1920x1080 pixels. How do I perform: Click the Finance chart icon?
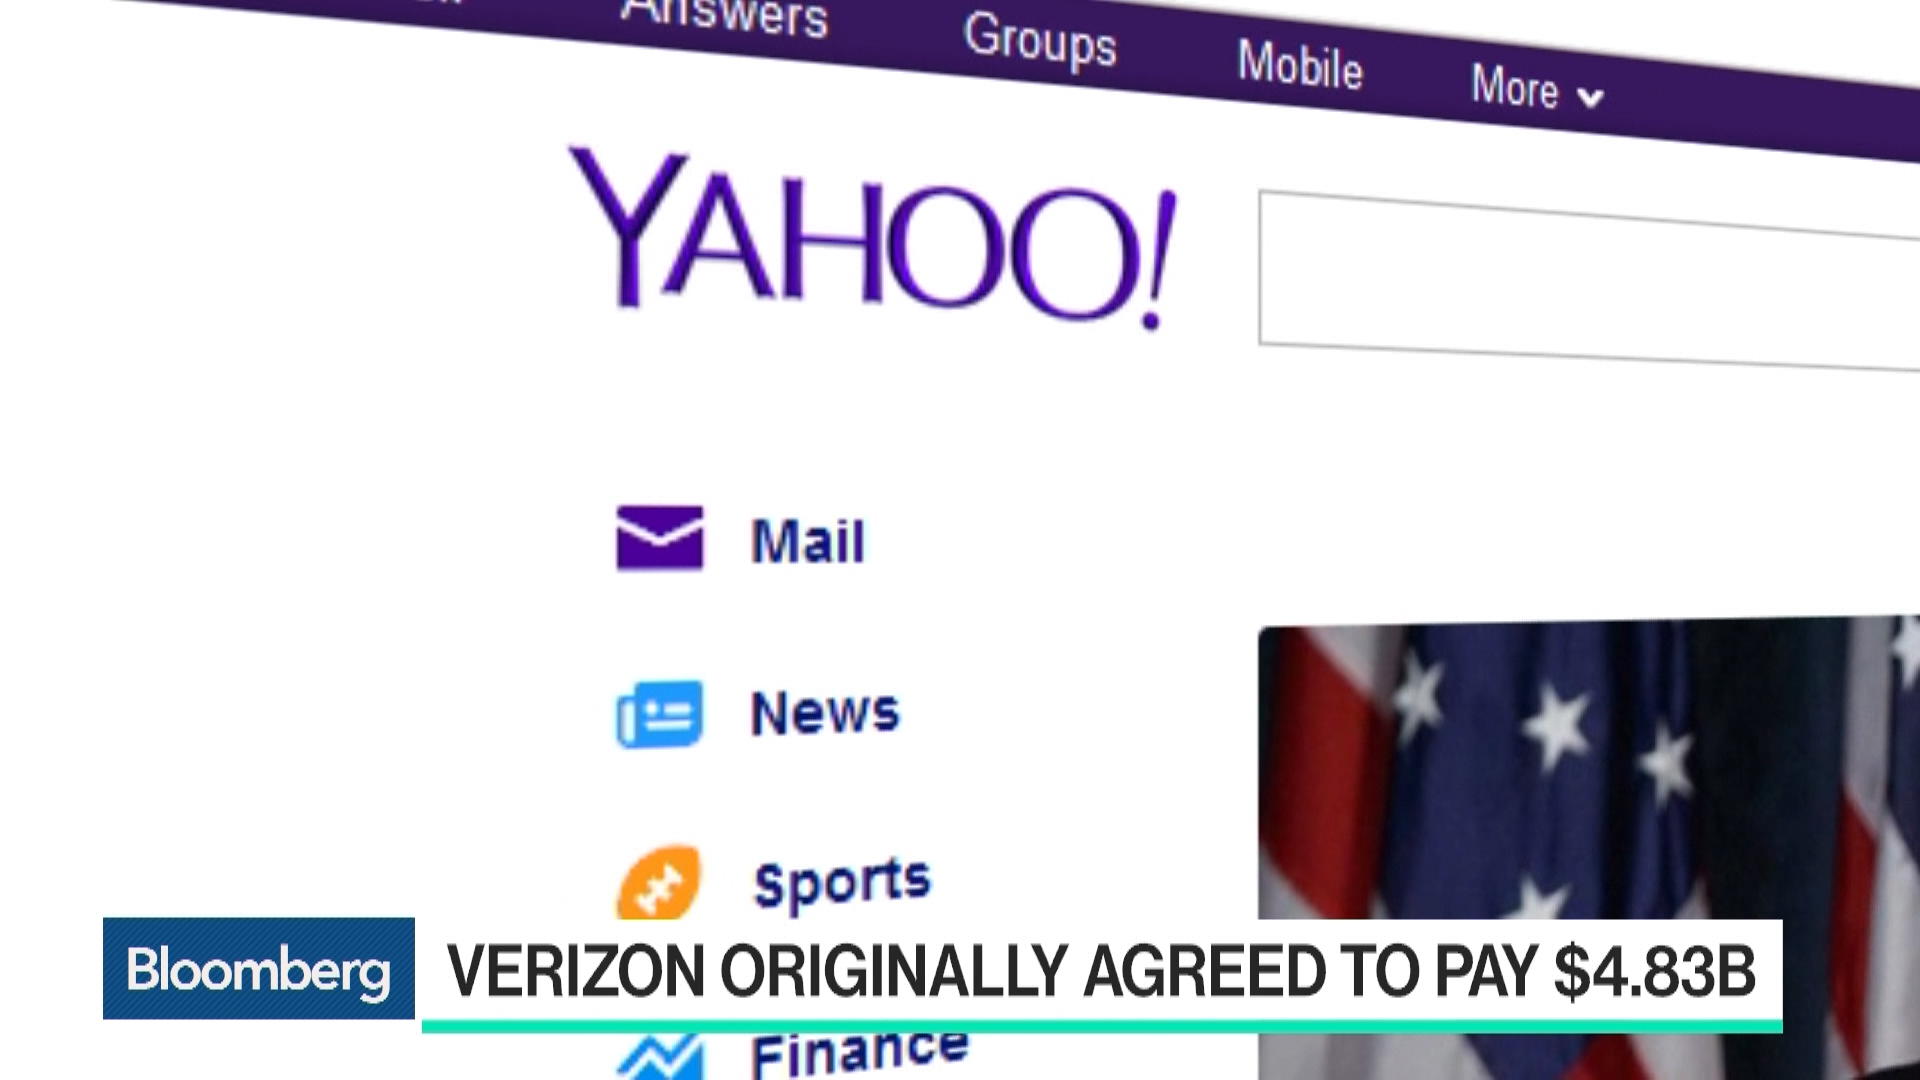tap(659, 1057)
